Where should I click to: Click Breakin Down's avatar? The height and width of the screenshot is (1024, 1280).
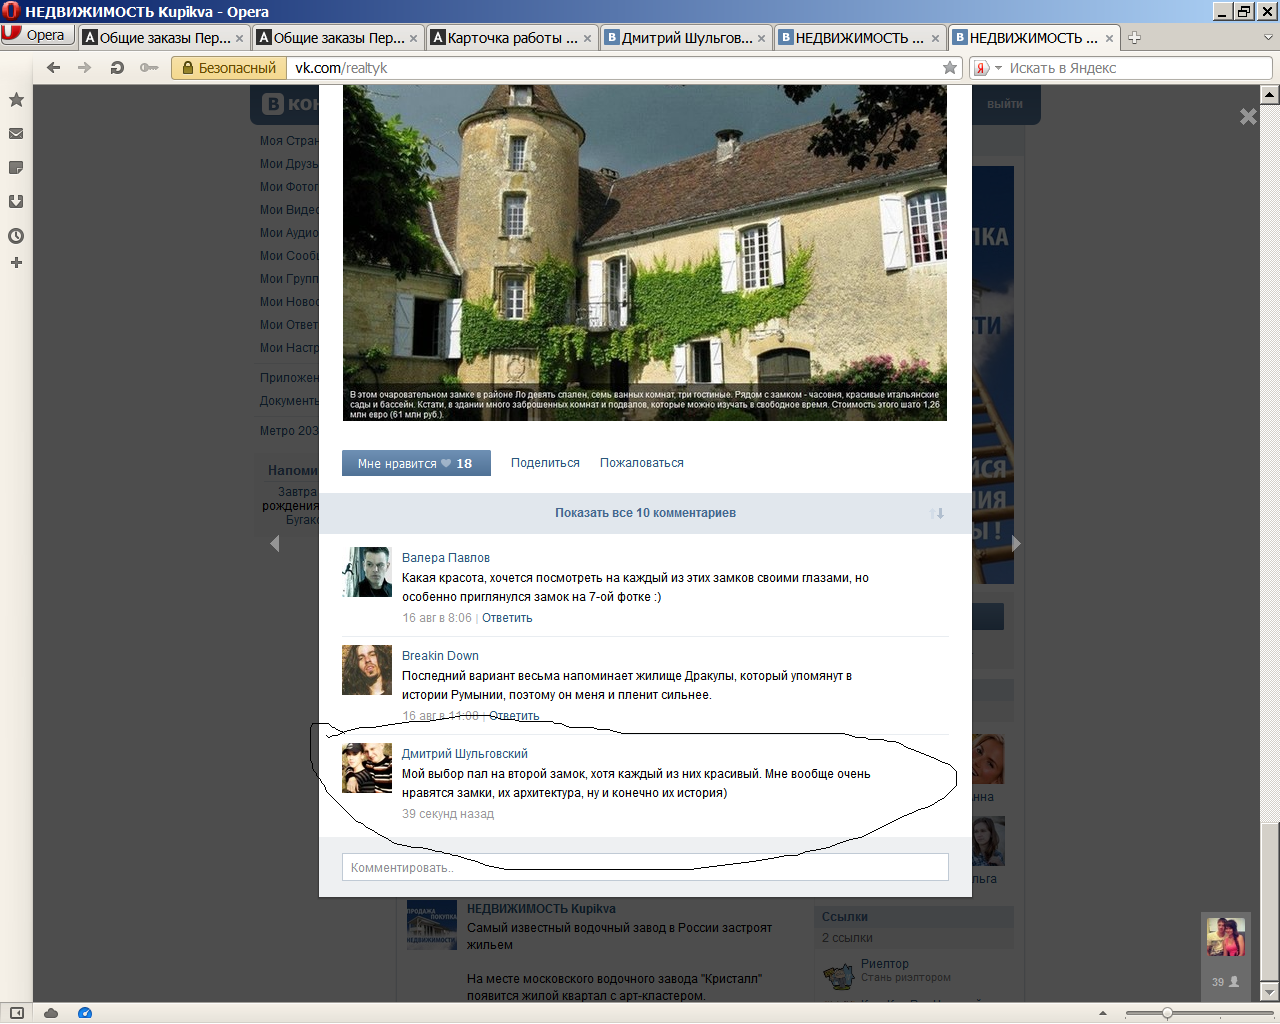point(367,670)
